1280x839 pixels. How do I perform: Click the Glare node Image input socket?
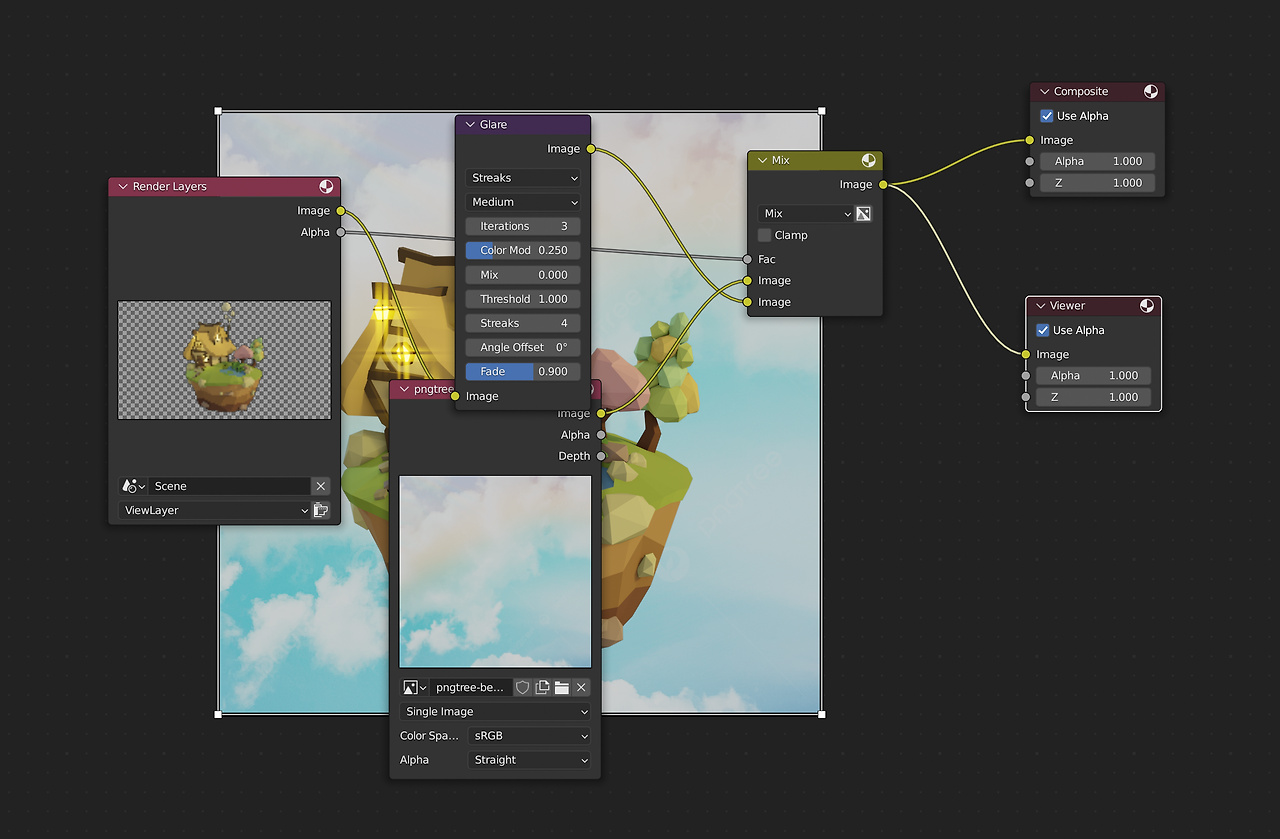tap(455, 396)
